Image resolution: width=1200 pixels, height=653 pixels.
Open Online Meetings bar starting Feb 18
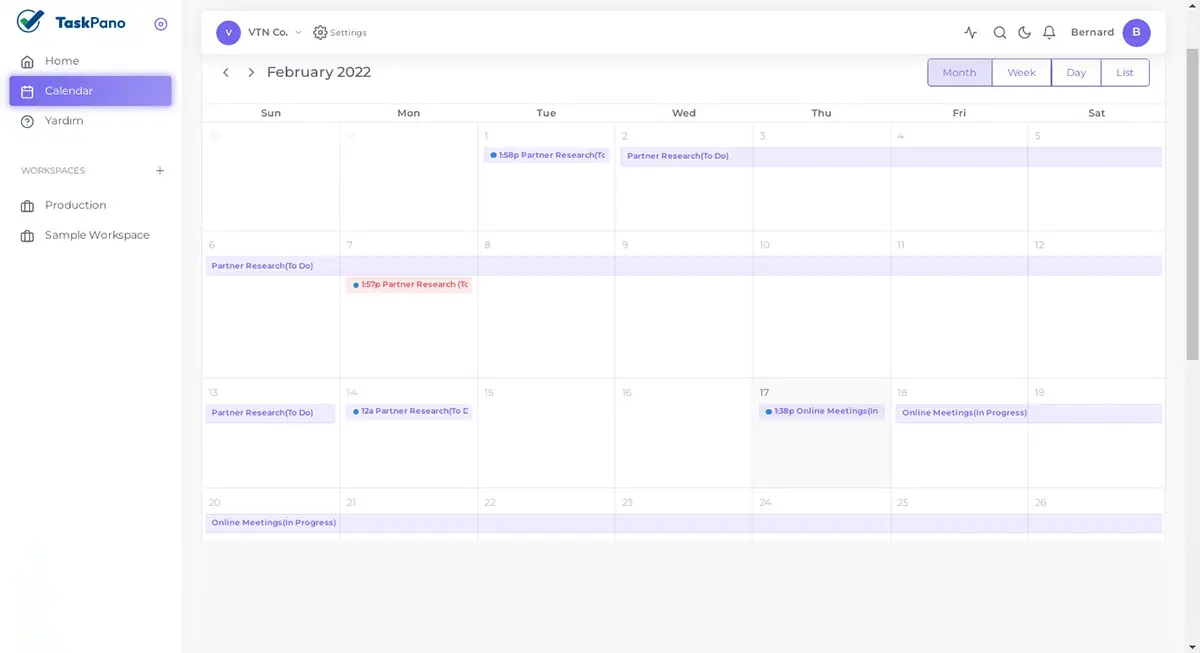[x=1028, y=413]
